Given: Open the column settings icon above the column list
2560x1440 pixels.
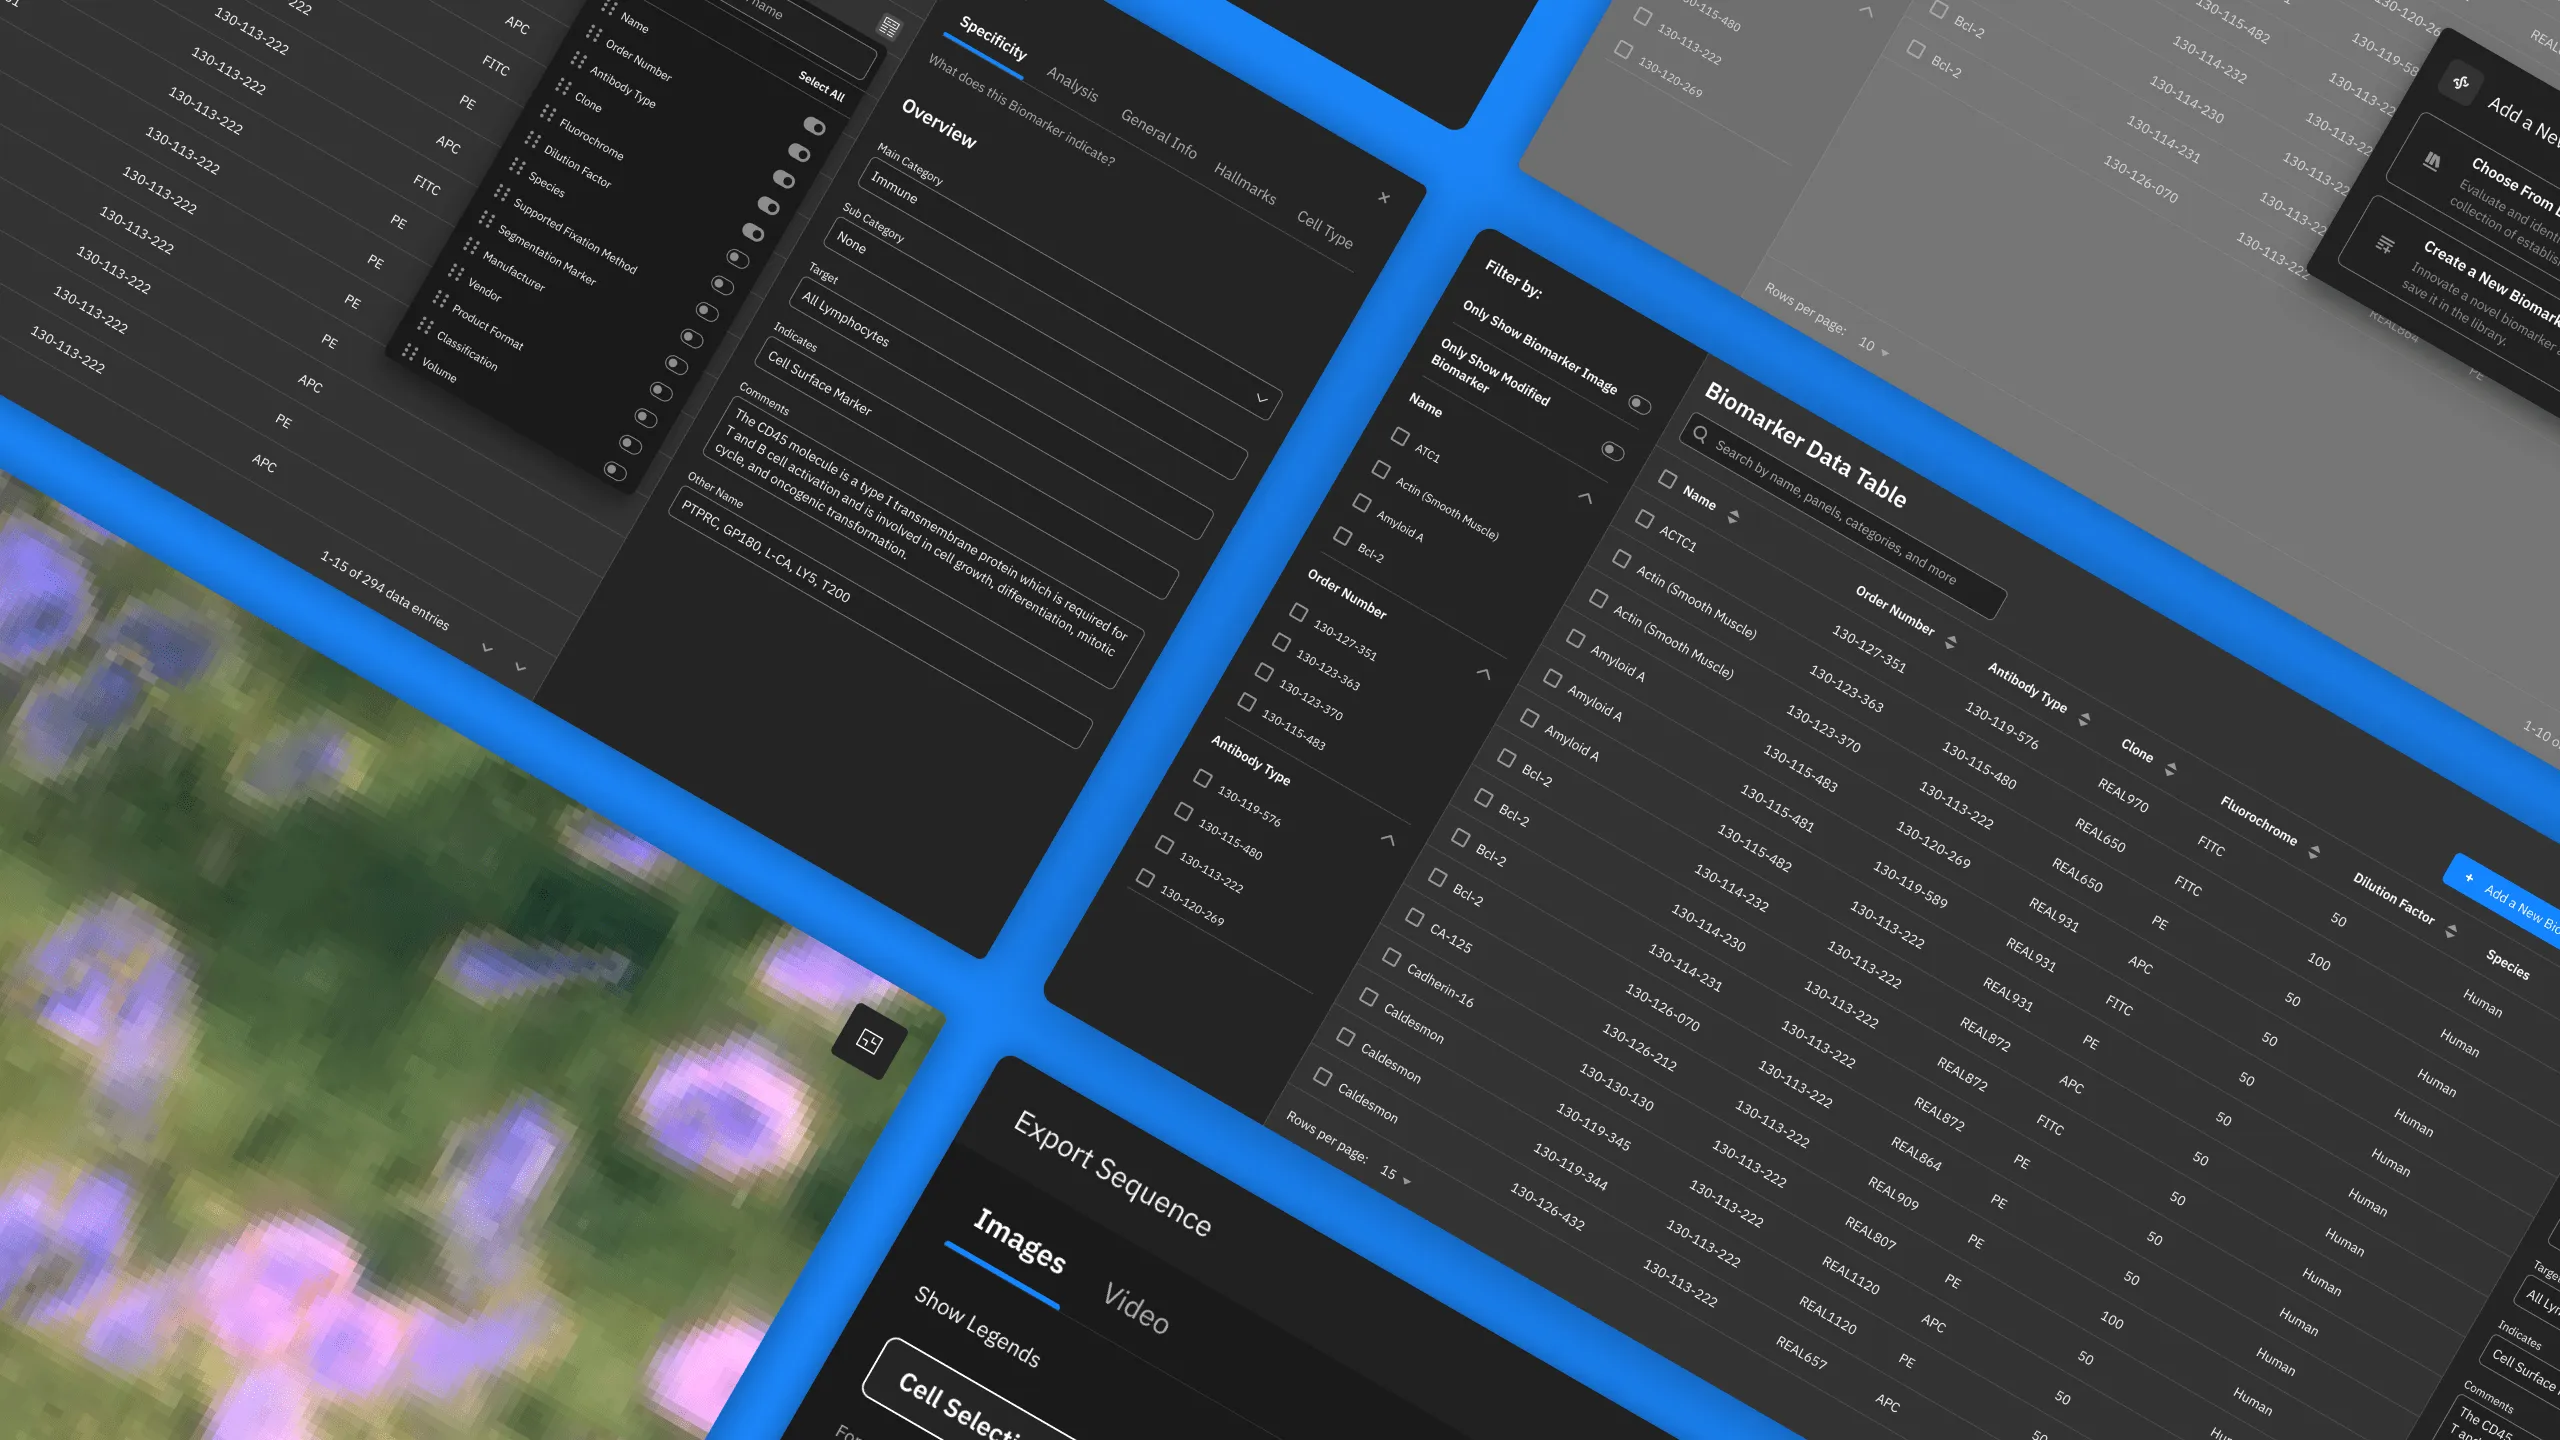Looking at the screenshot, I should pyautogui.click(x=889, y=27).
